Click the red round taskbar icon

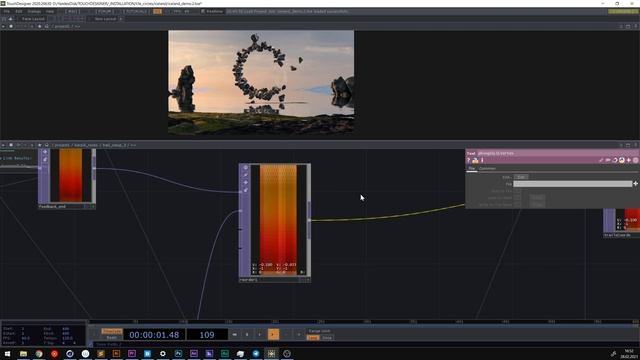54,353
